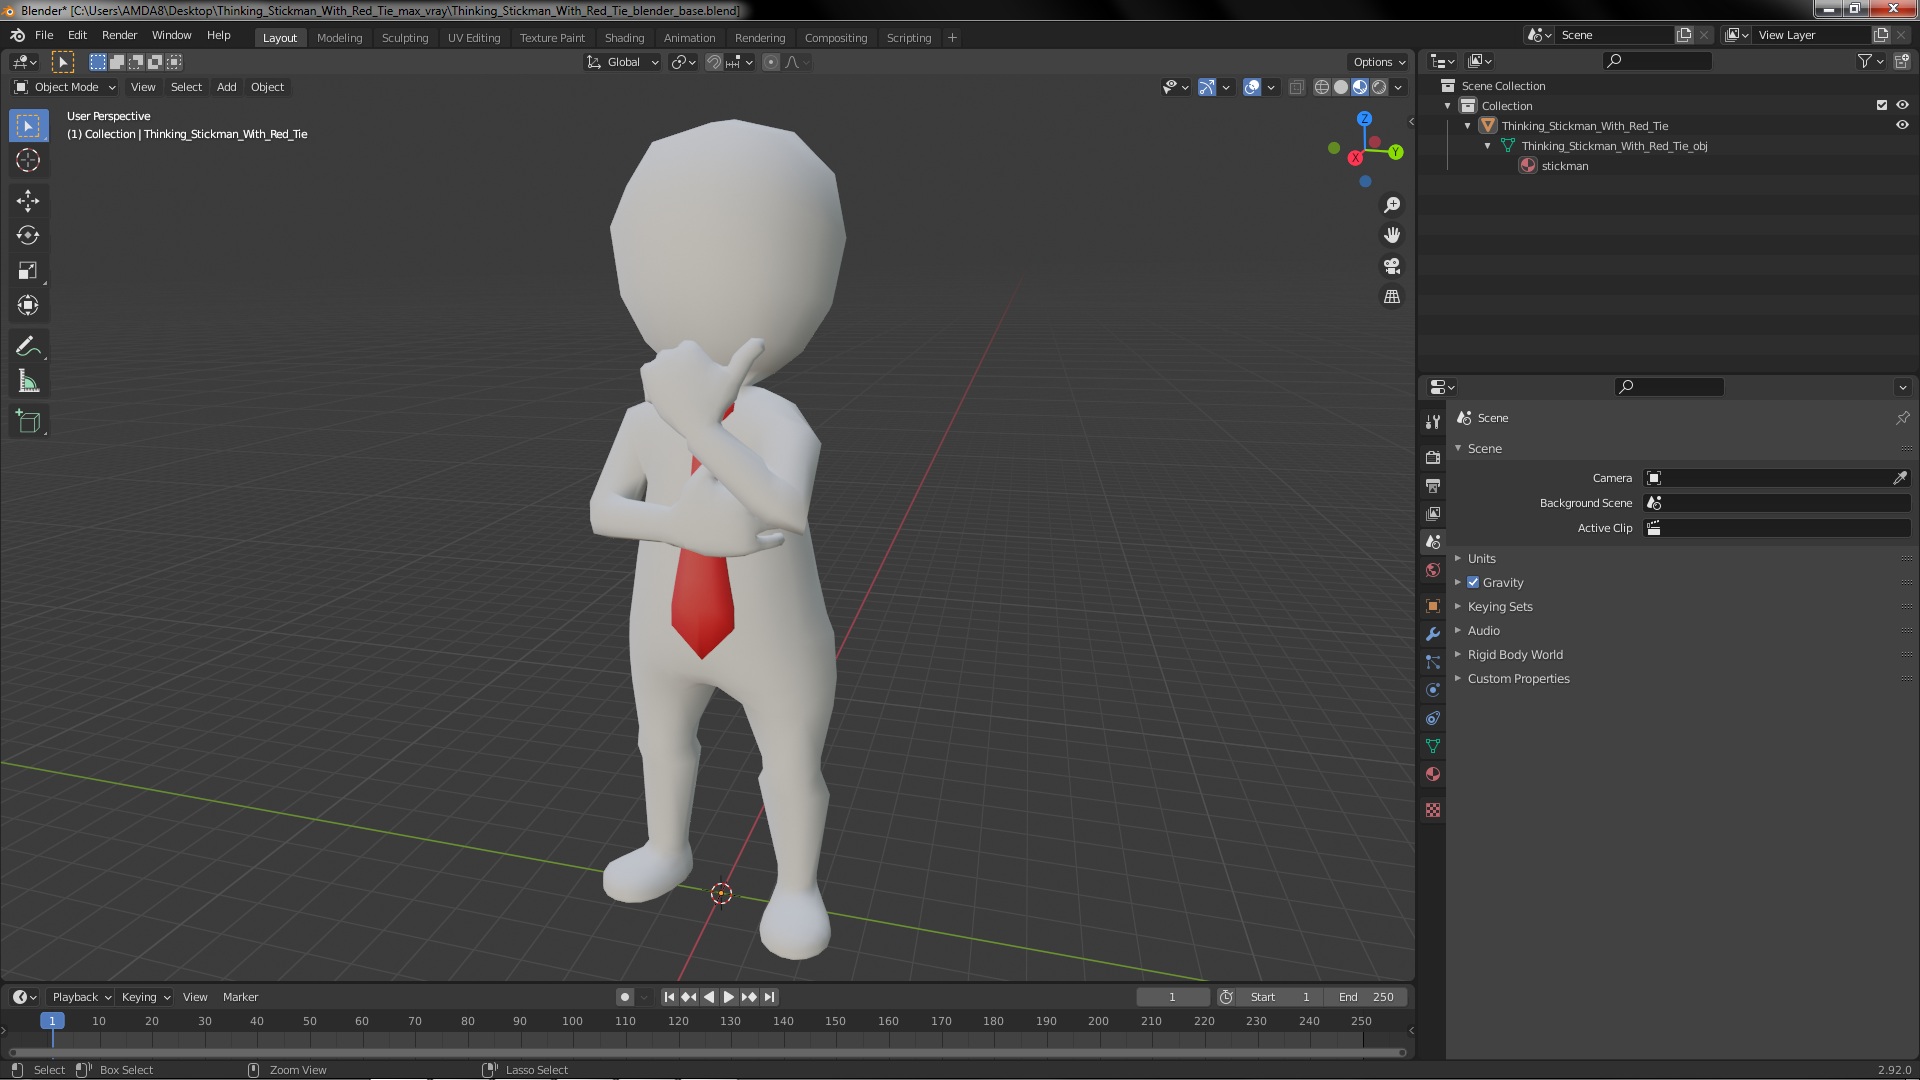Viewport: 1920px width, 1080px height.
Task: Select the Cursor tool in toolbar
Action: click(28, 160)
